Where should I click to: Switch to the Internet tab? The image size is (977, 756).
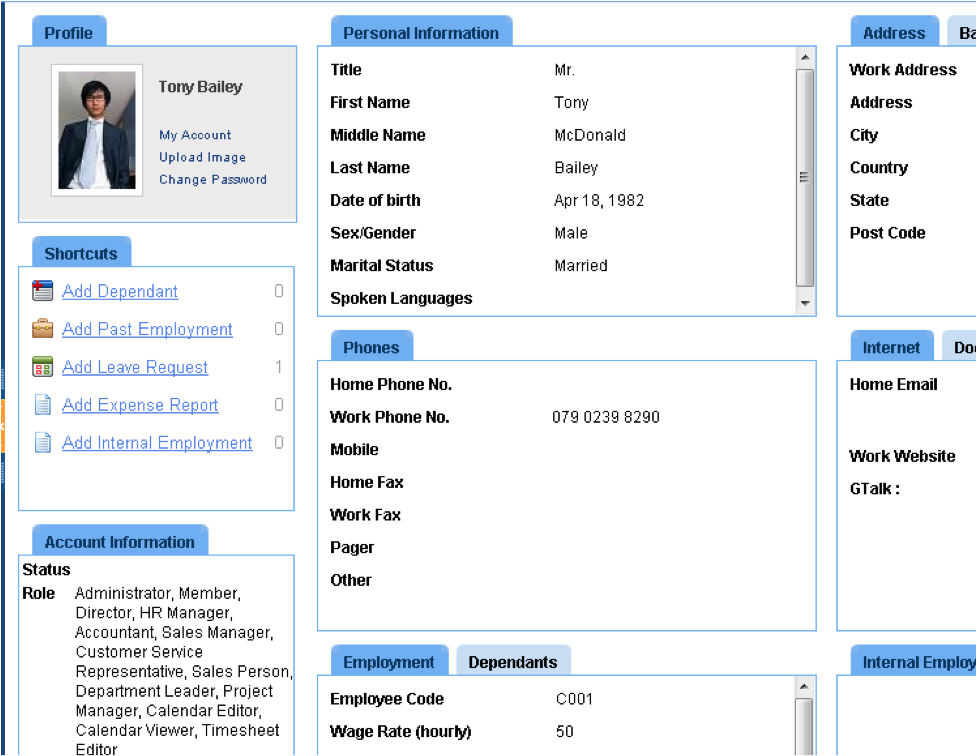pos(891,347)
